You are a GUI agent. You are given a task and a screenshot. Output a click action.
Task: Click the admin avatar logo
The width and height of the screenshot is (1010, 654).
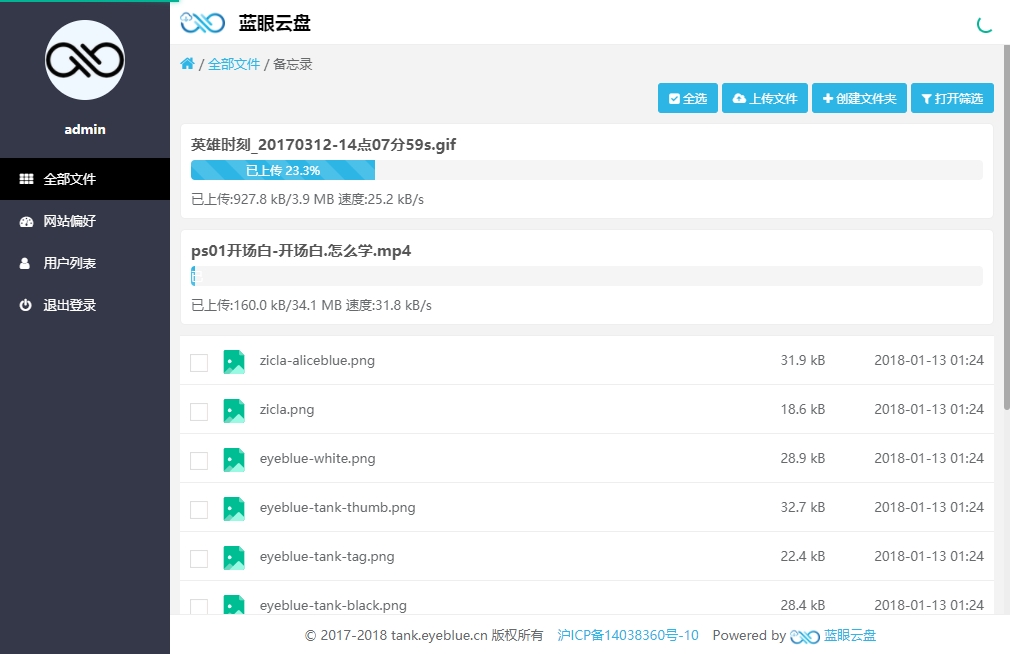click(x=85, y=60)
